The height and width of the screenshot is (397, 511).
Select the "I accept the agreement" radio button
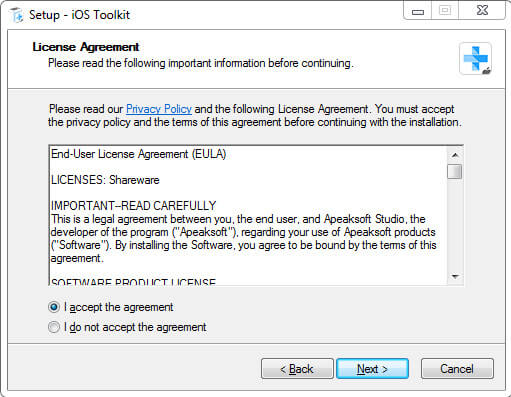(x=54, y=307)
